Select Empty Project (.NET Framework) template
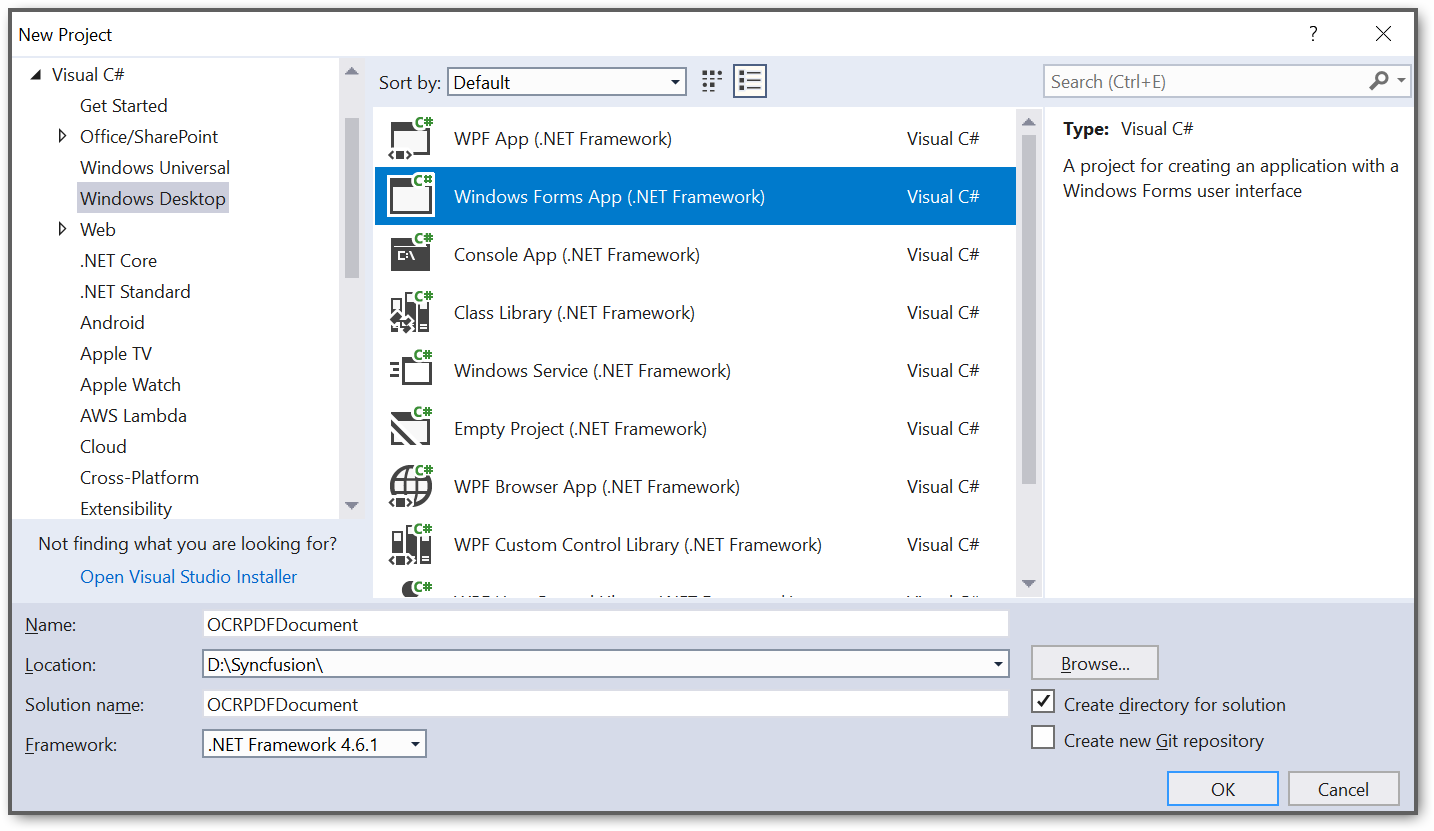The image size is (1434, 831). (695, 428)
